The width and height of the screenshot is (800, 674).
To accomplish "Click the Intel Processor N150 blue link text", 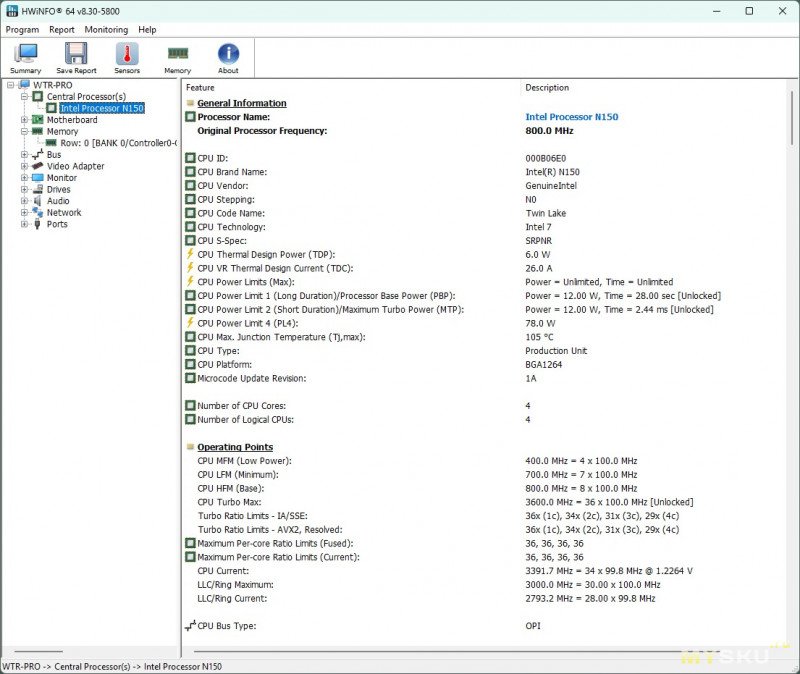I will (571, 117).
